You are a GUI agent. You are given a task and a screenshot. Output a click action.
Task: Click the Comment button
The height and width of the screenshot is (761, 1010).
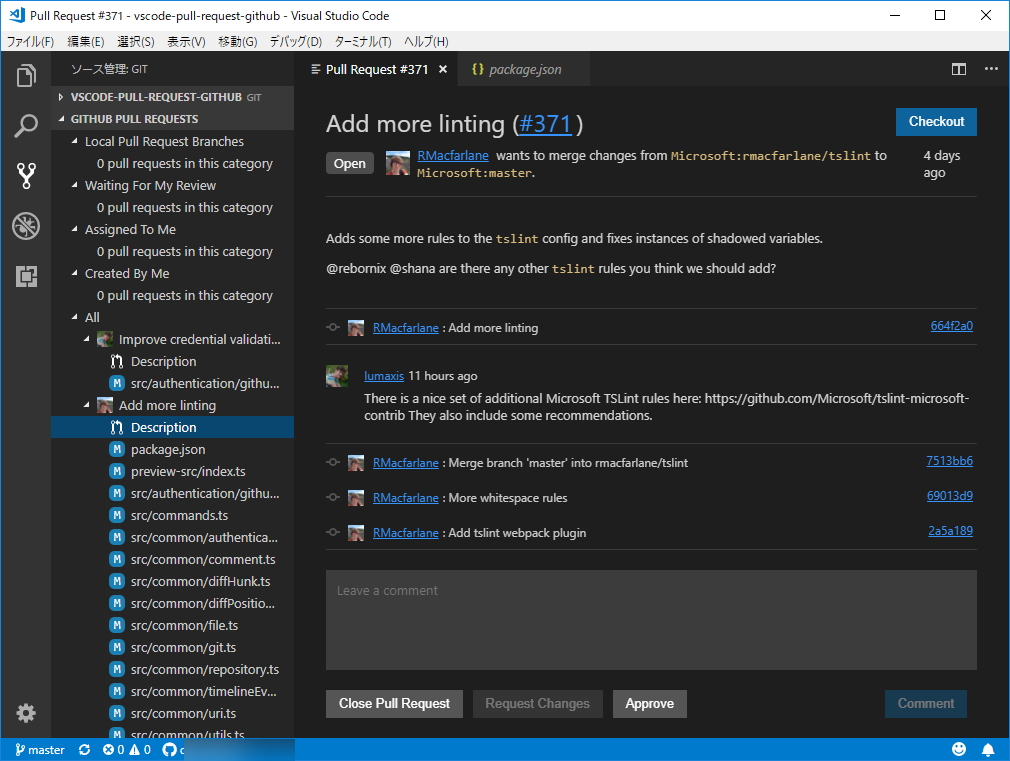926,704
